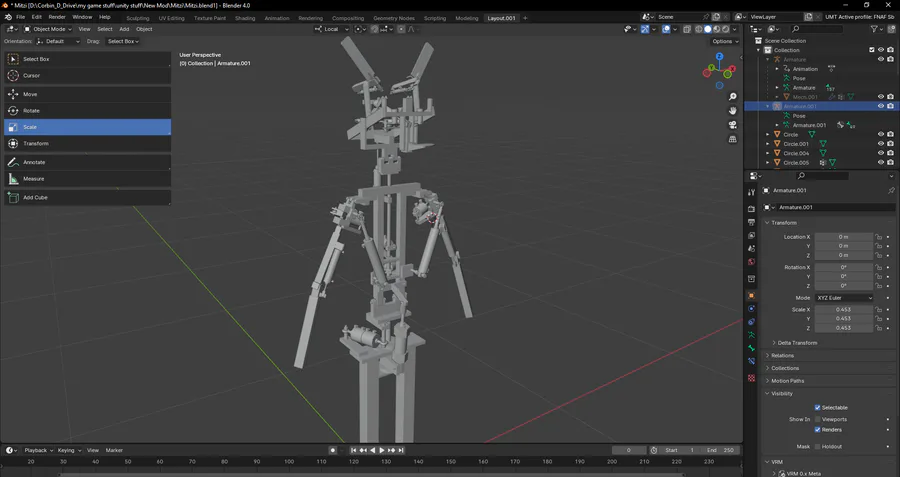This screenshot has height=477, width=900.
Task: Click the timeline End frame field
Action: [x=720, y=451]
